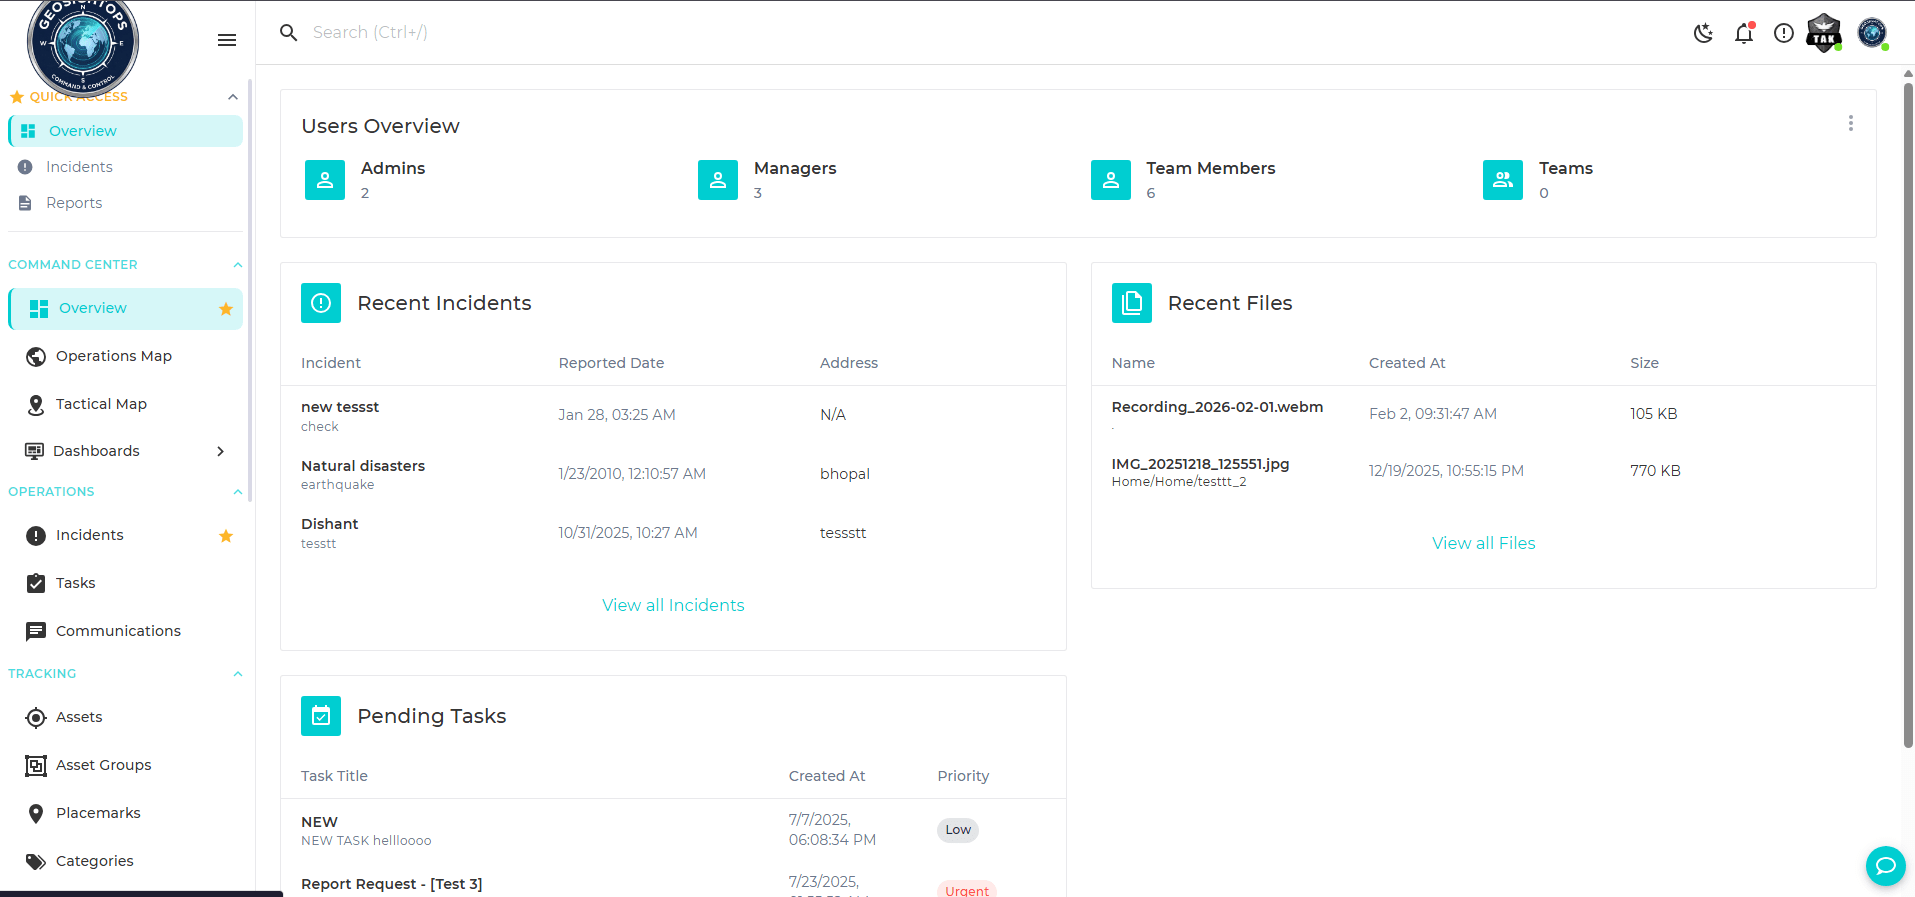Open Operations Map in sidebar

(x=113, y=356)
